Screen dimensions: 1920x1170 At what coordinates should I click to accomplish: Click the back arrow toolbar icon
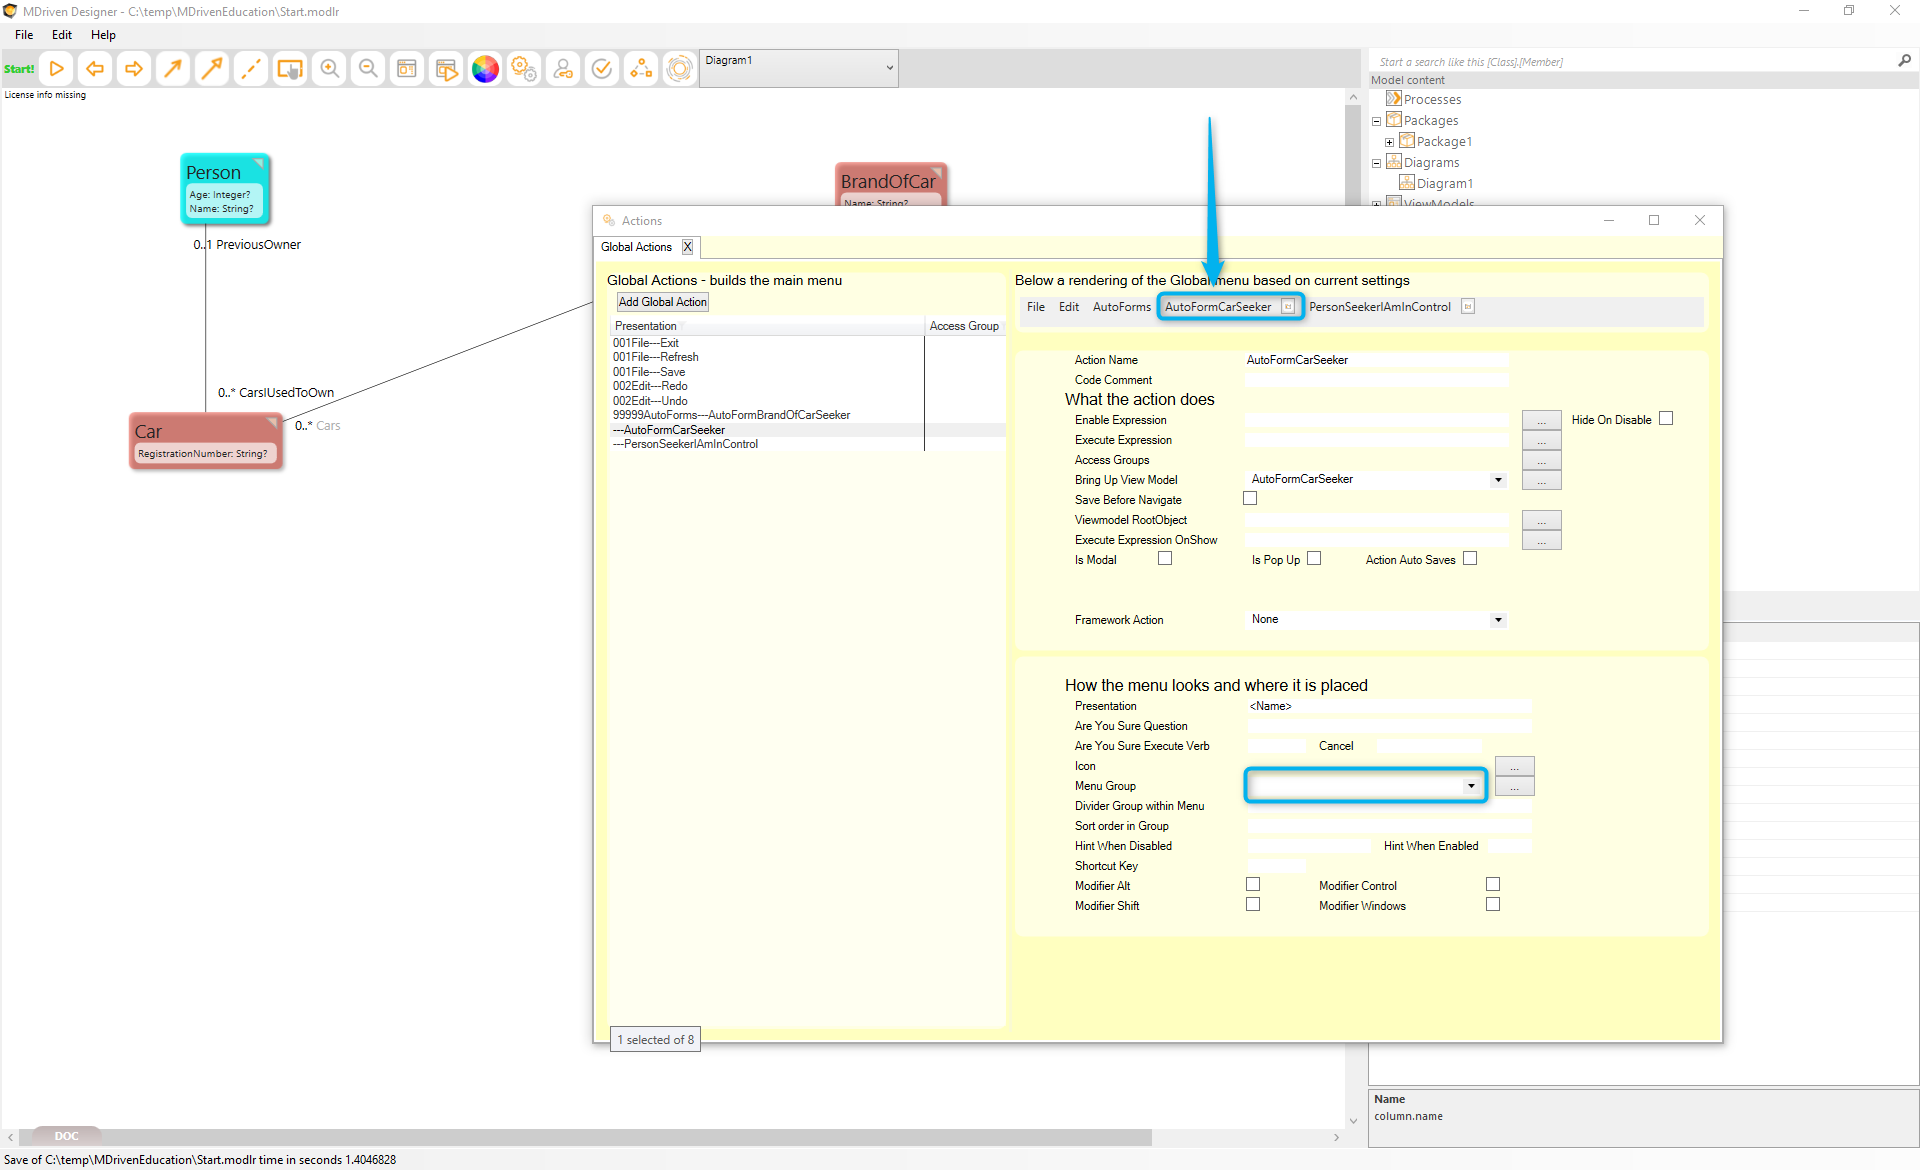(95, 69)
